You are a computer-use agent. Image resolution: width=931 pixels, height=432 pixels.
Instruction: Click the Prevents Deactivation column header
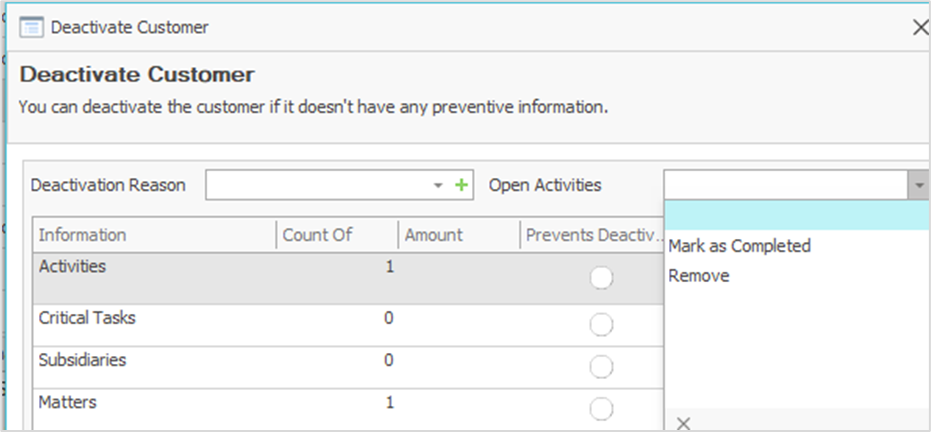592,235
